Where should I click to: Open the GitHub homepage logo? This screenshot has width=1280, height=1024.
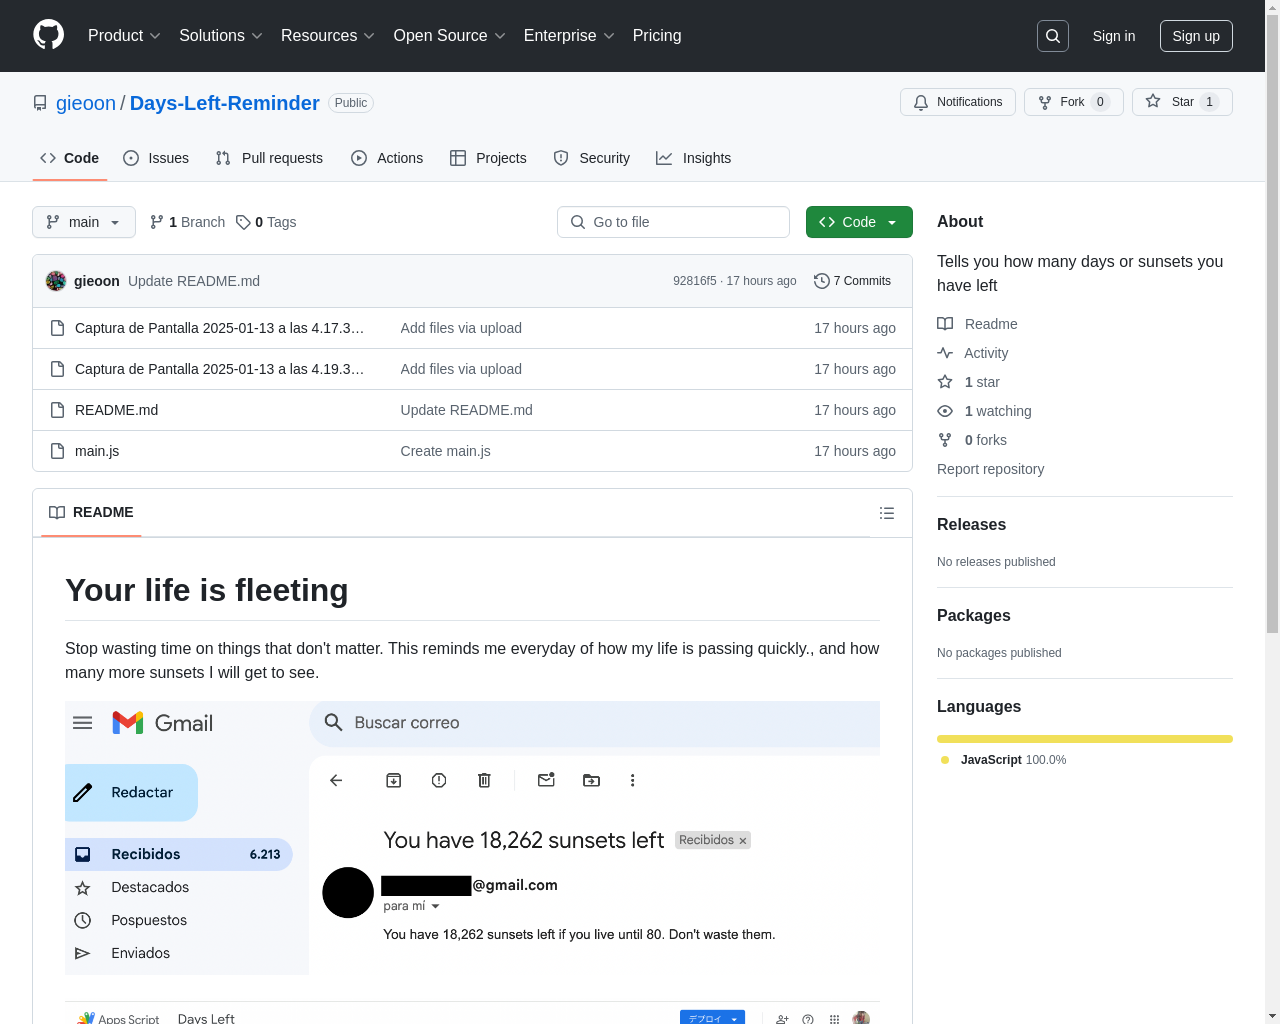(x=48, y=35)
